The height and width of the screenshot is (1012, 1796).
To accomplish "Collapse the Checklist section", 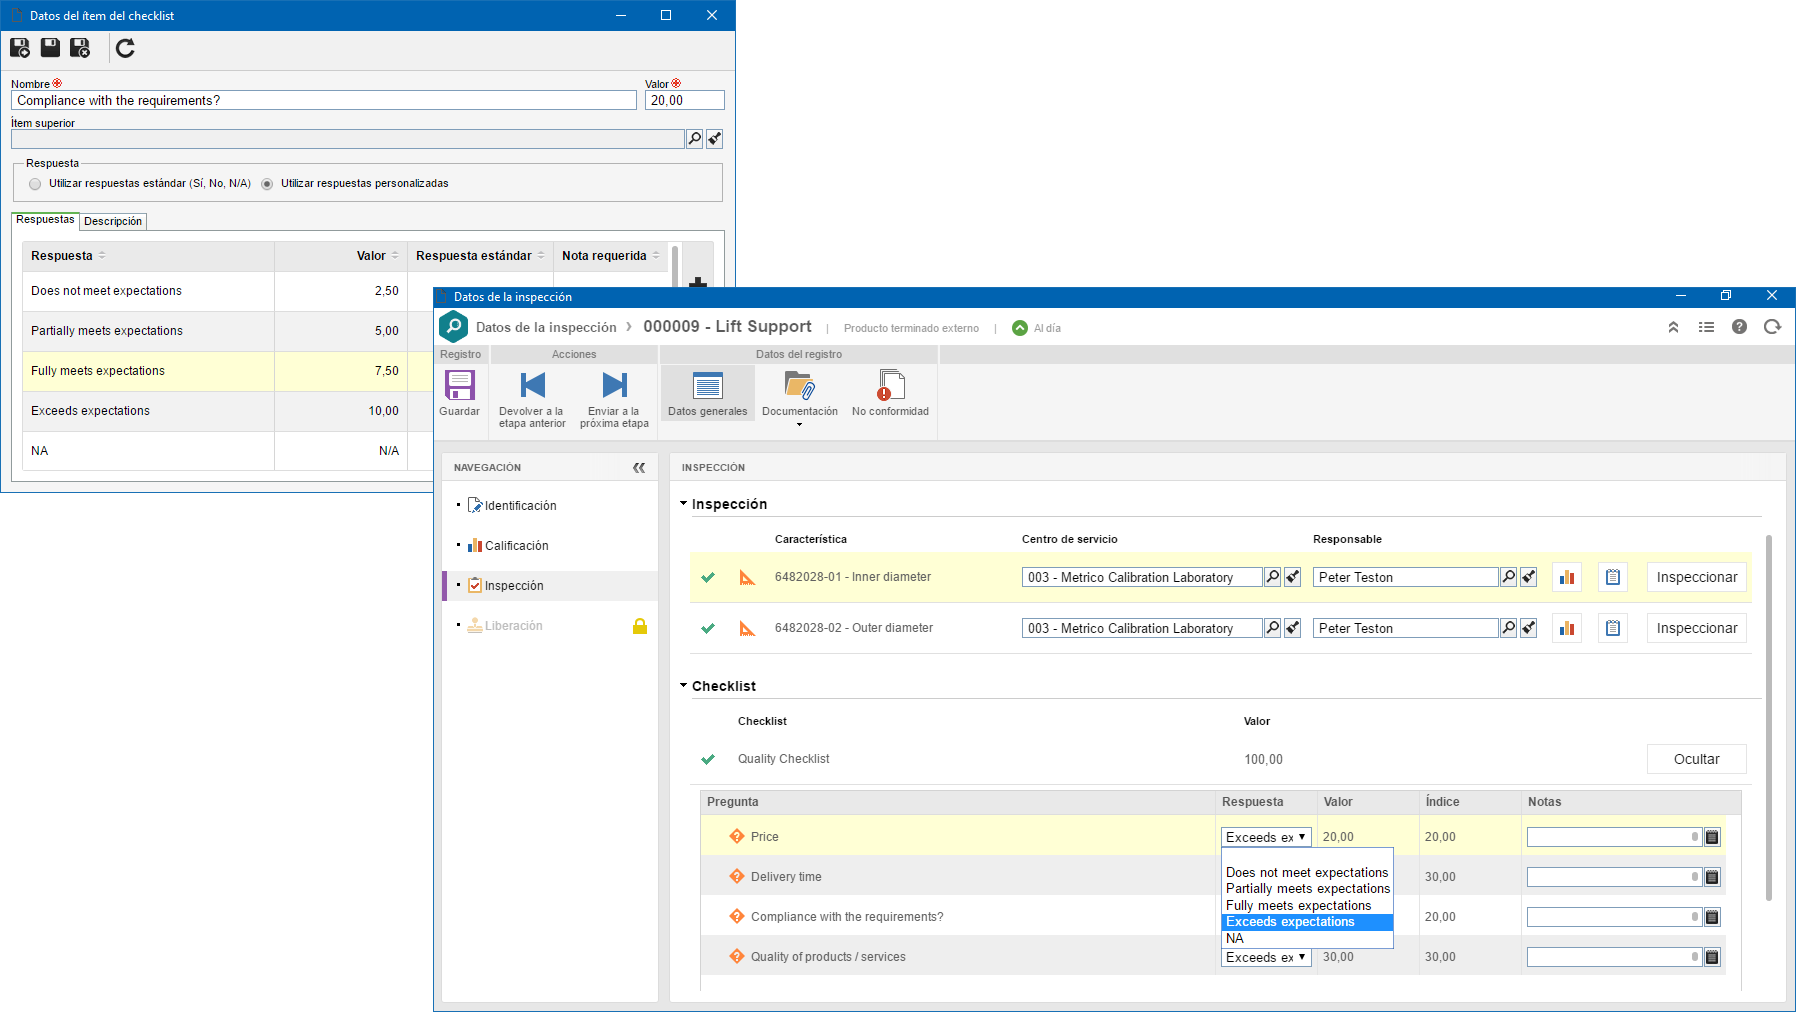I will [684, 686].
